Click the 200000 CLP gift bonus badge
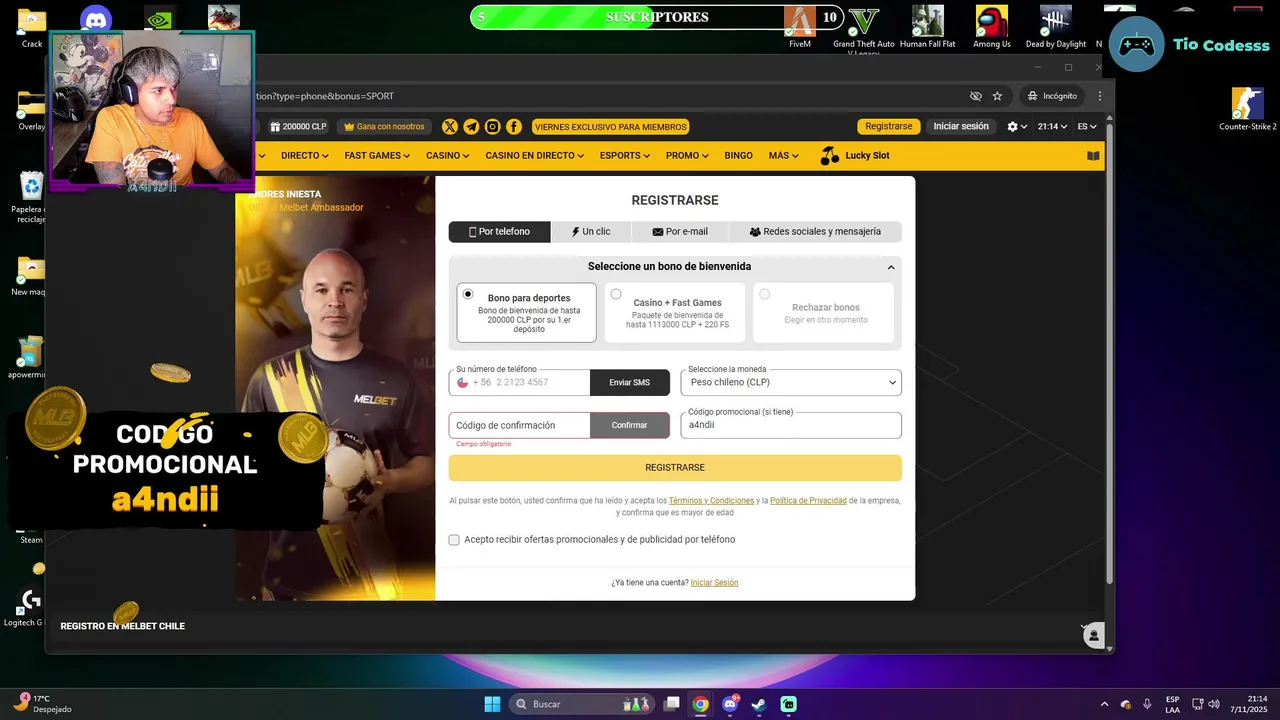This screenshot has width=1280, height=720. pos(298,126)
